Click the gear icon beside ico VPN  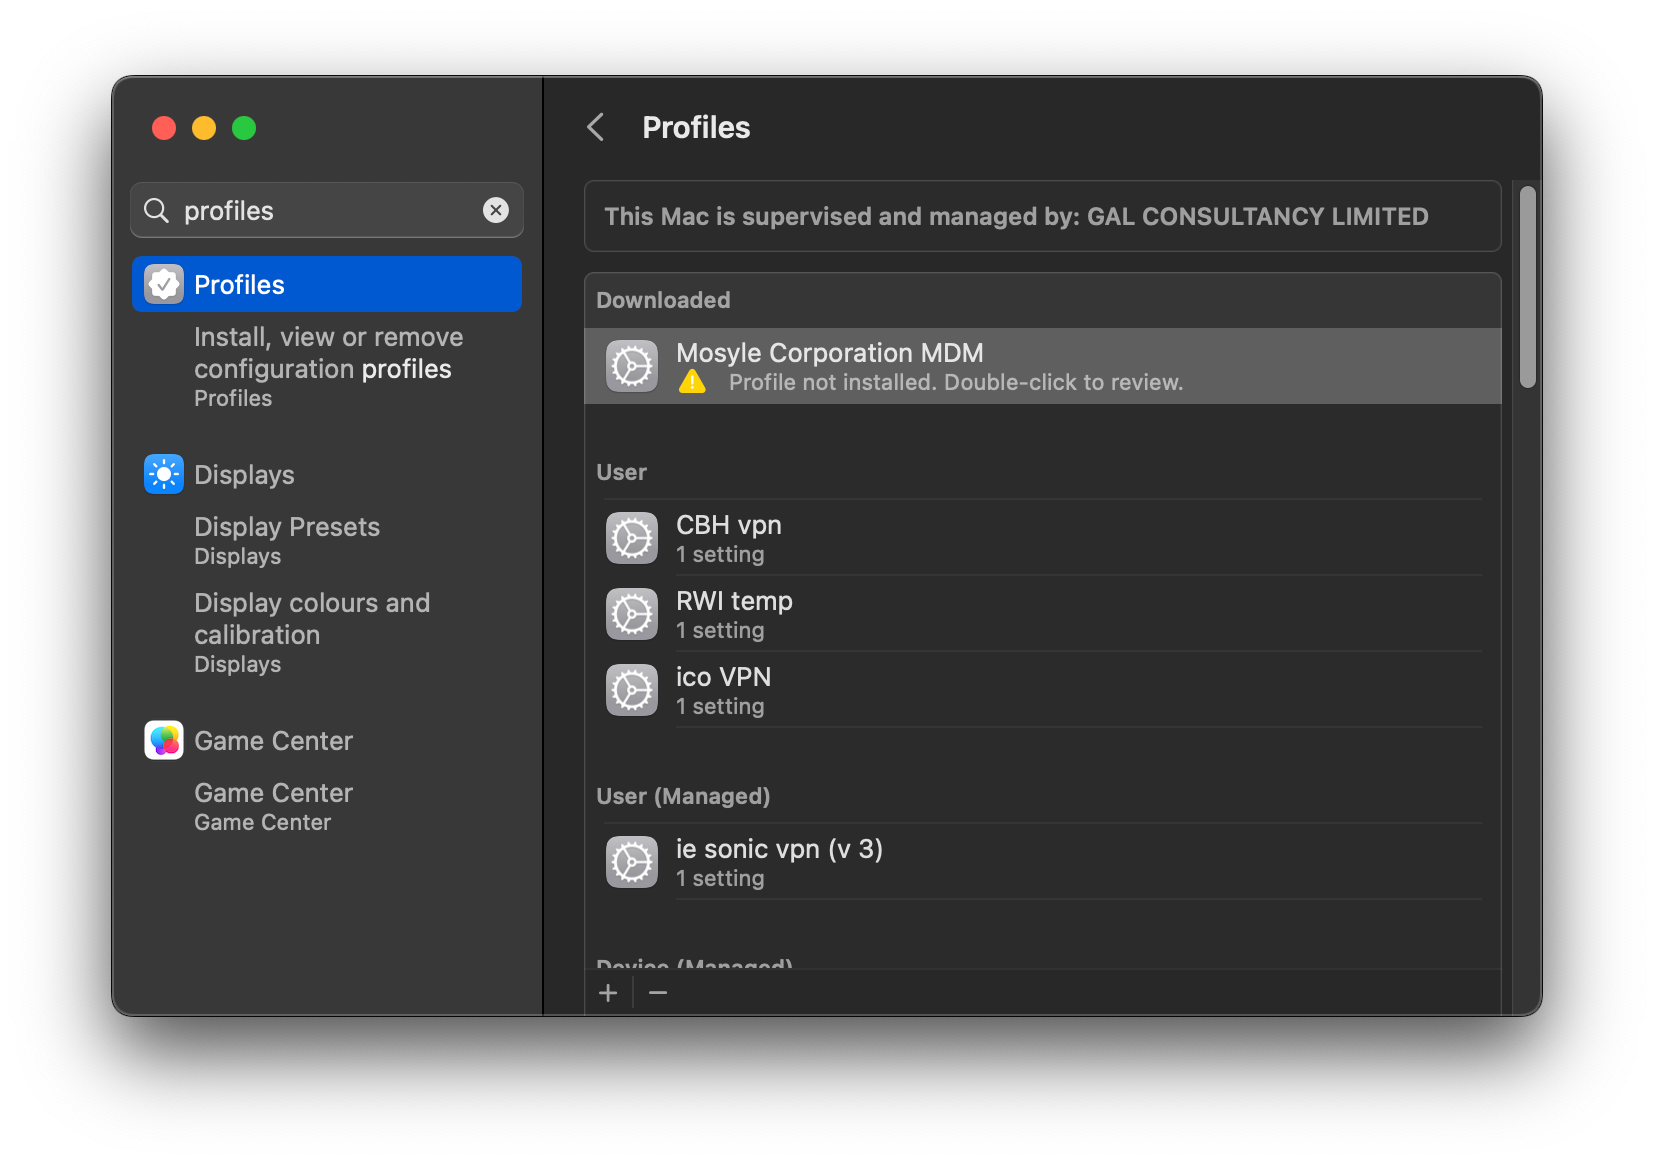click(632, 690)
